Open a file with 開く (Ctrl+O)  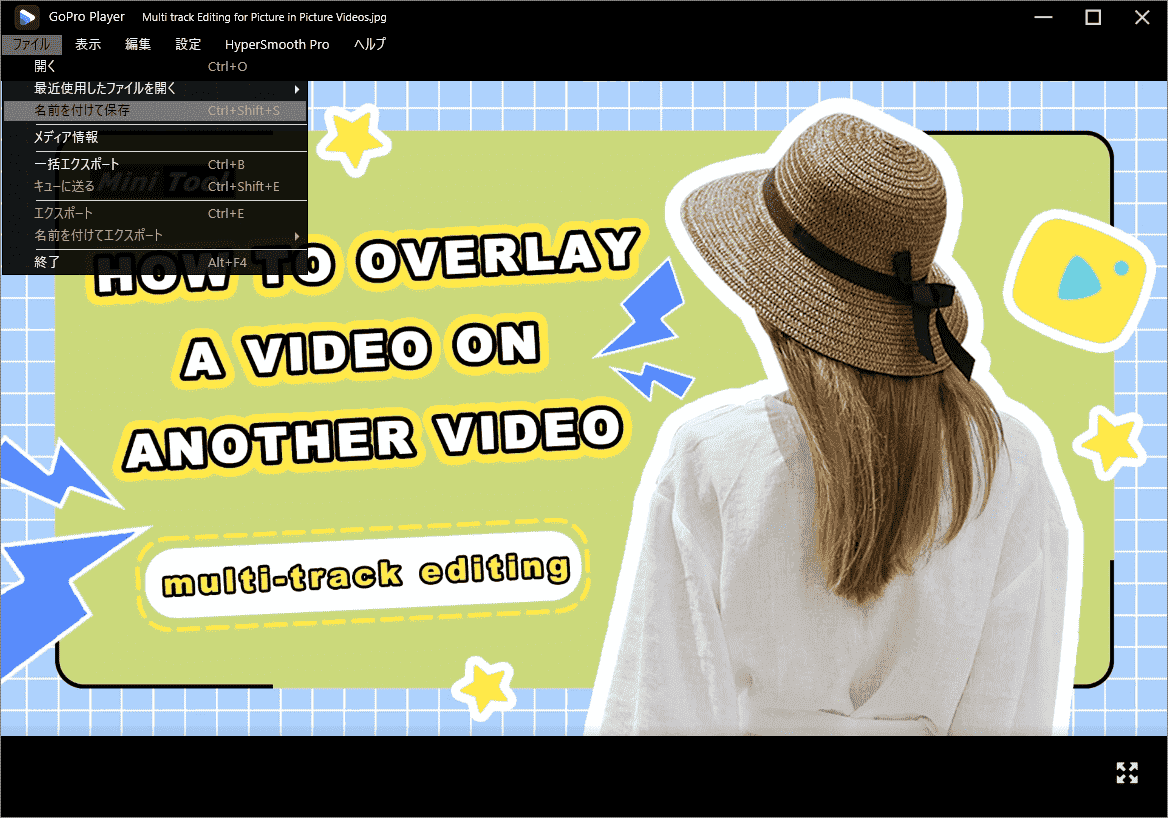tap(44, 66)
